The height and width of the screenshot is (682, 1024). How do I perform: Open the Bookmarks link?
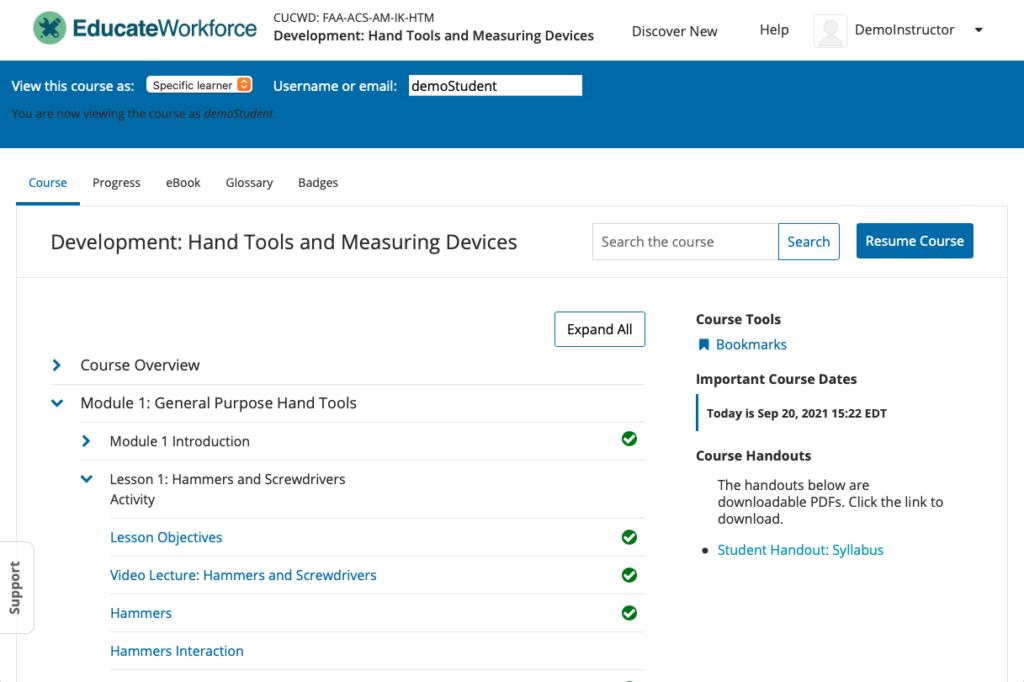[751, 344]
